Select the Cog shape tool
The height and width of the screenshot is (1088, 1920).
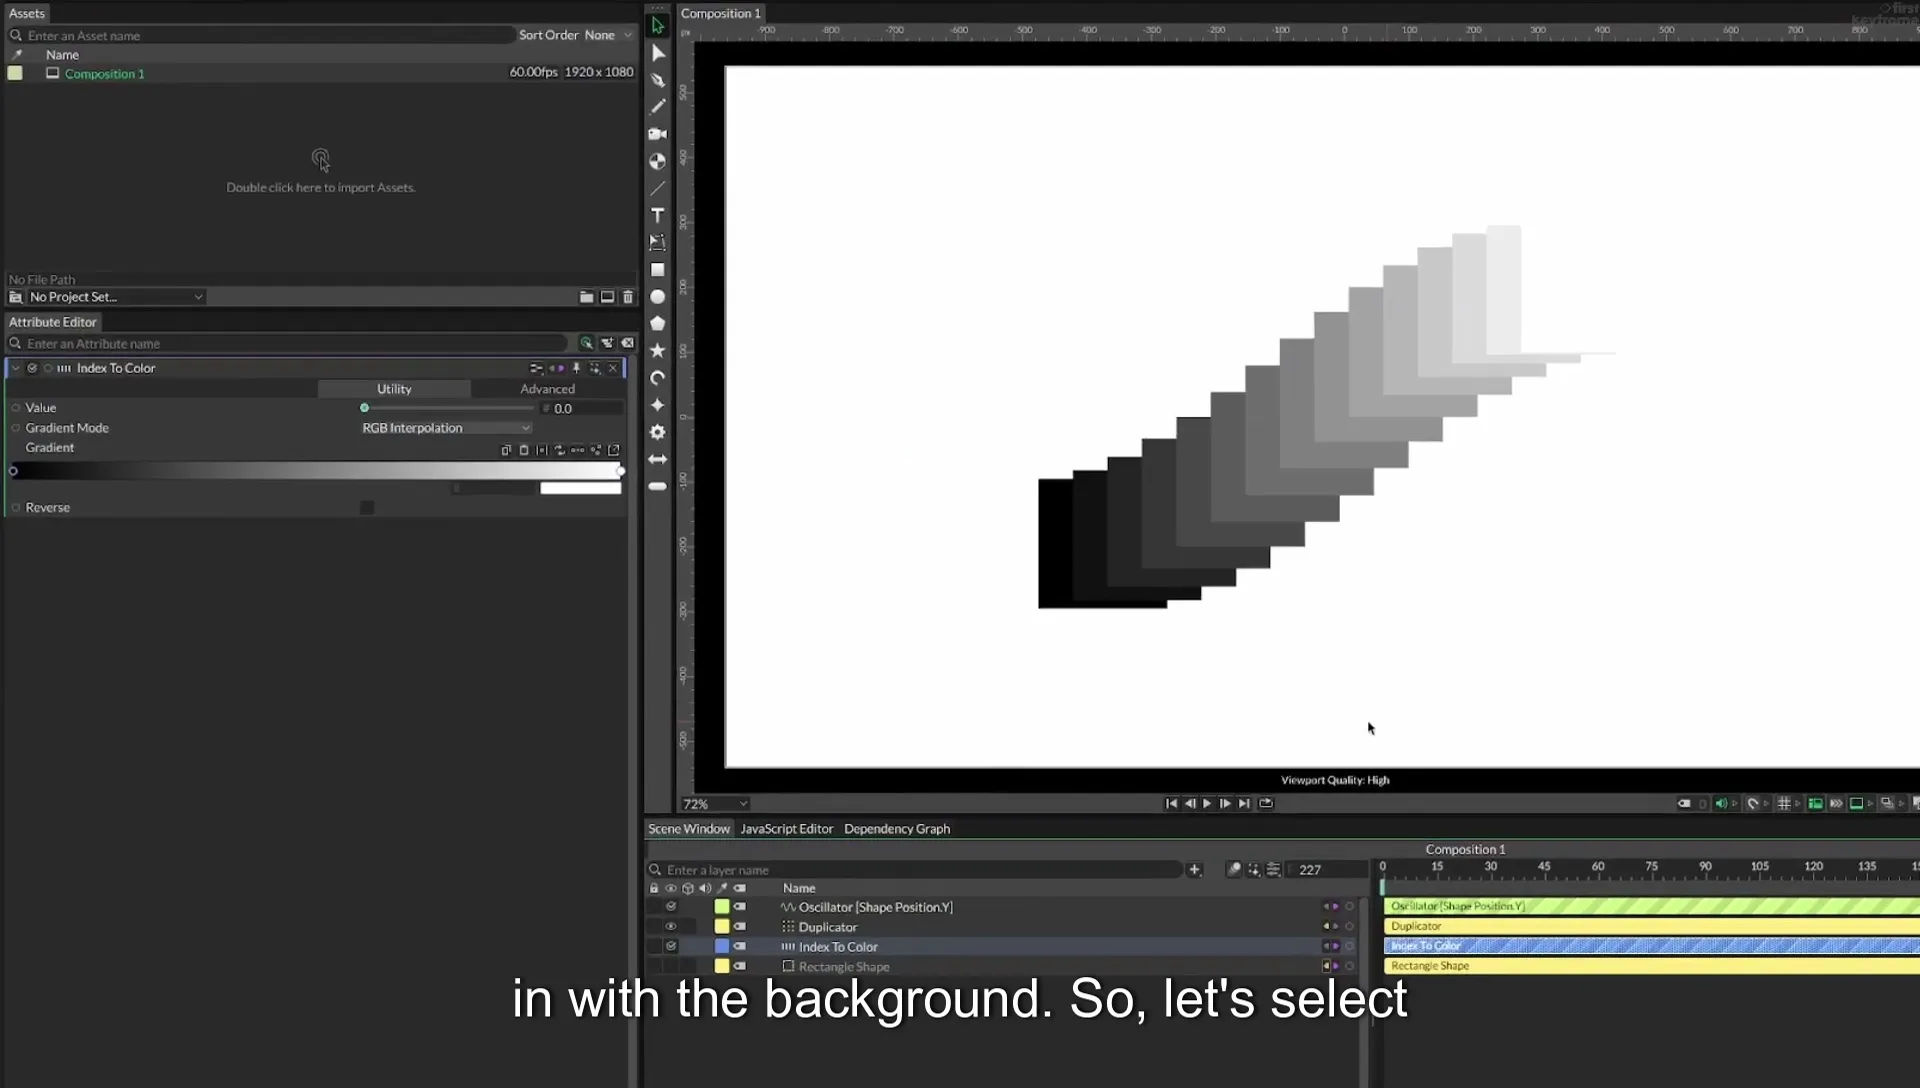pos(657,432)
